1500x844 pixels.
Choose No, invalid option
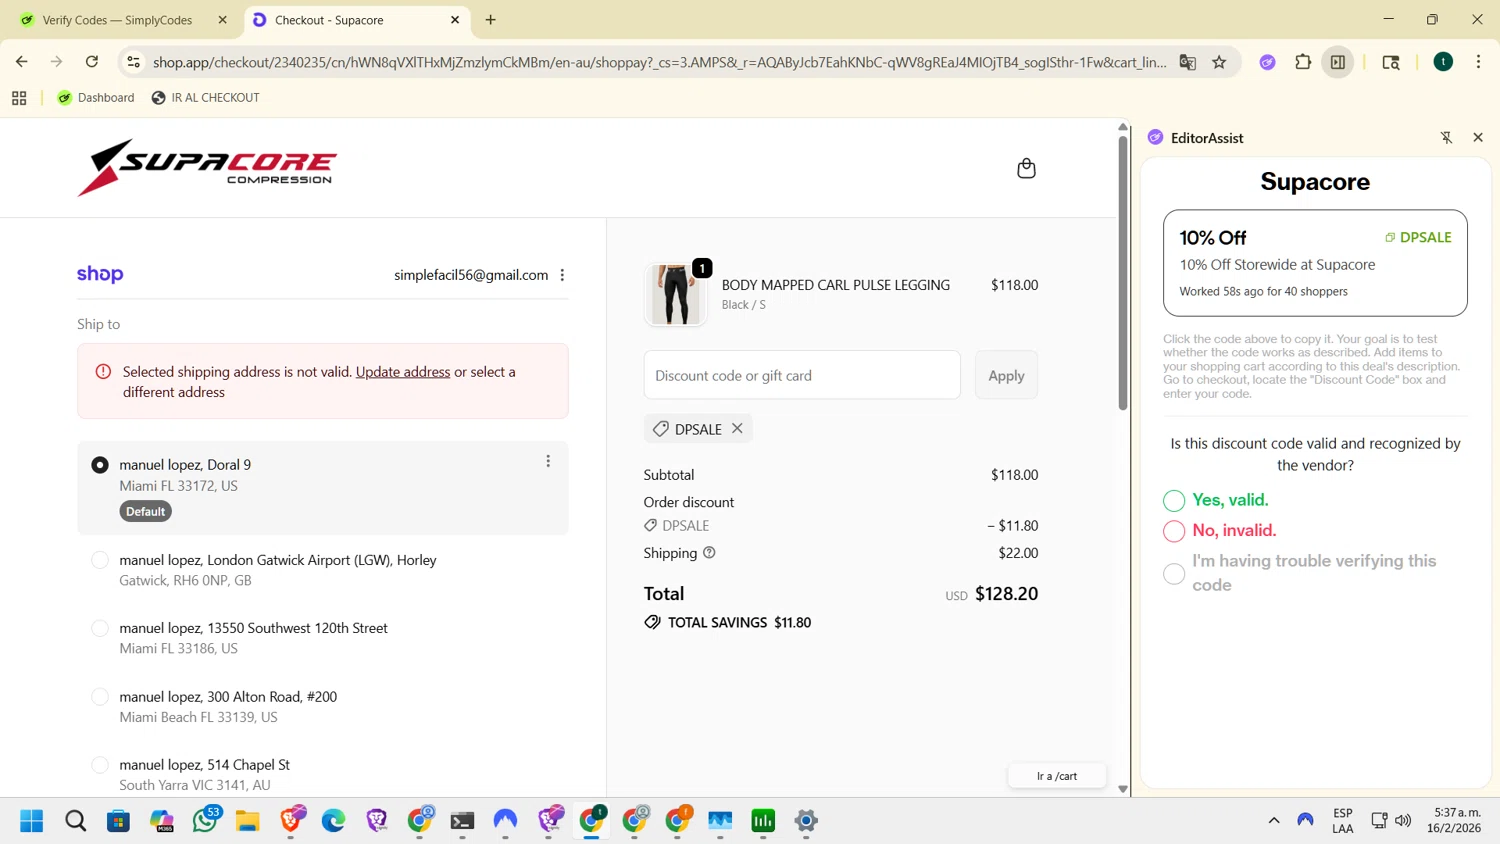(1174, 531)
